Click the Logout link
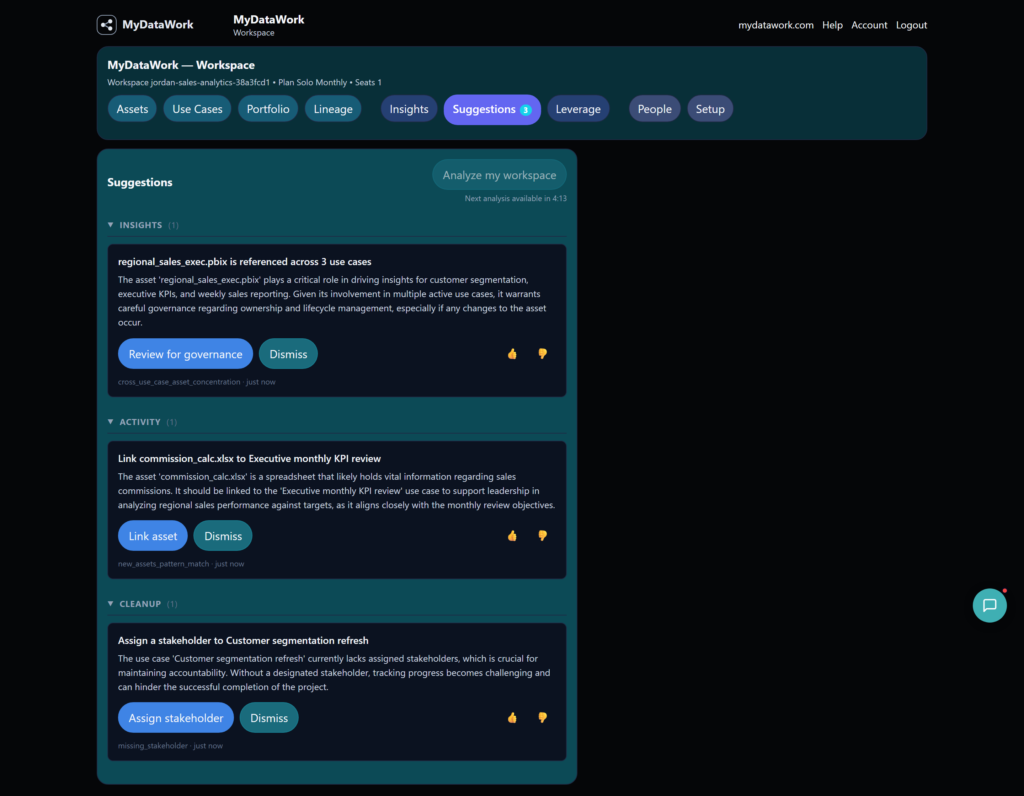The image size is (1024, 796). pyautogui.click(x=911, y=25)
